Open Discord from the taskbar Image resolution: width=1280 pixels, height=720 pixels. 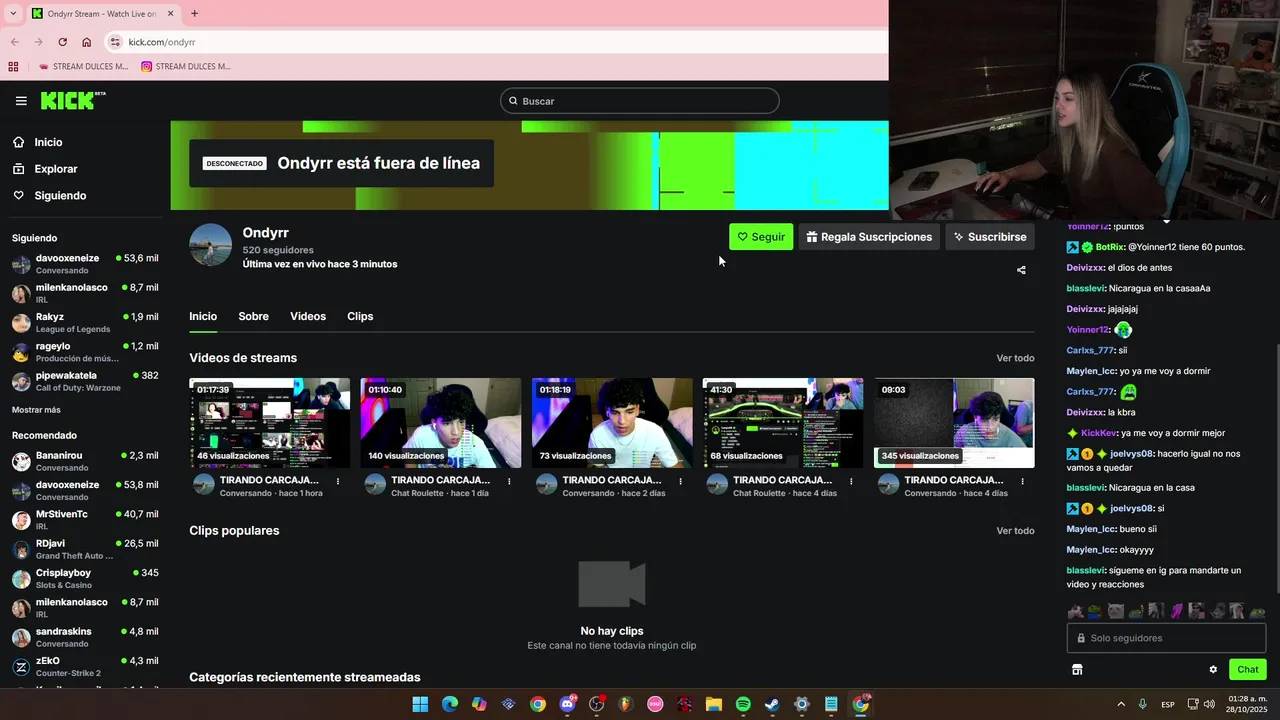(x=567, y=704)
